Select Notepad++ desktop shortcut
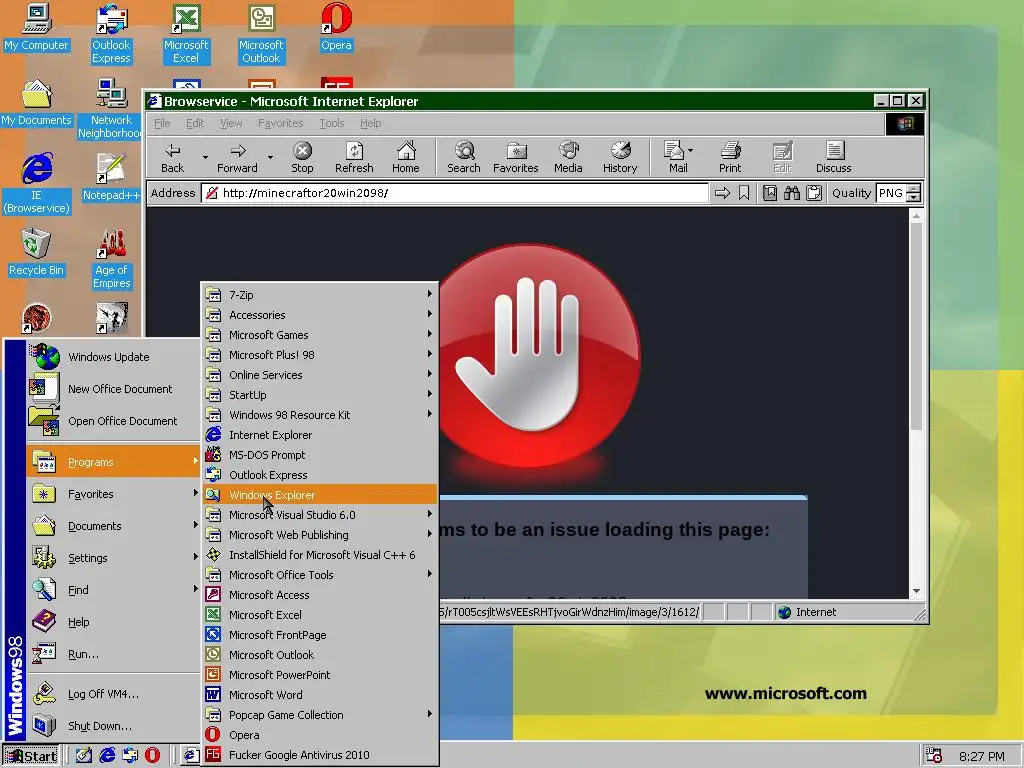 click(111, 178)
